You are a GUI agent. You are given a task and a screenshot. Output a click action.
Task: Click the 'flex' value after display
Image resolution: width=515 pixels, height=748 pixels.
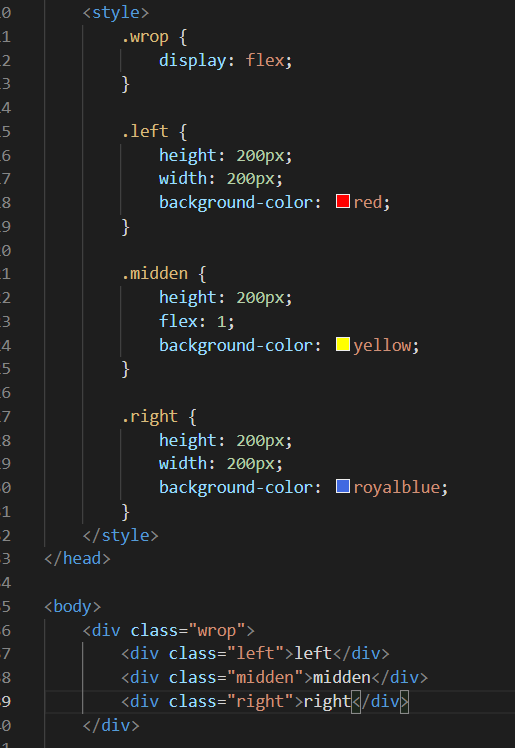point(265,60)
